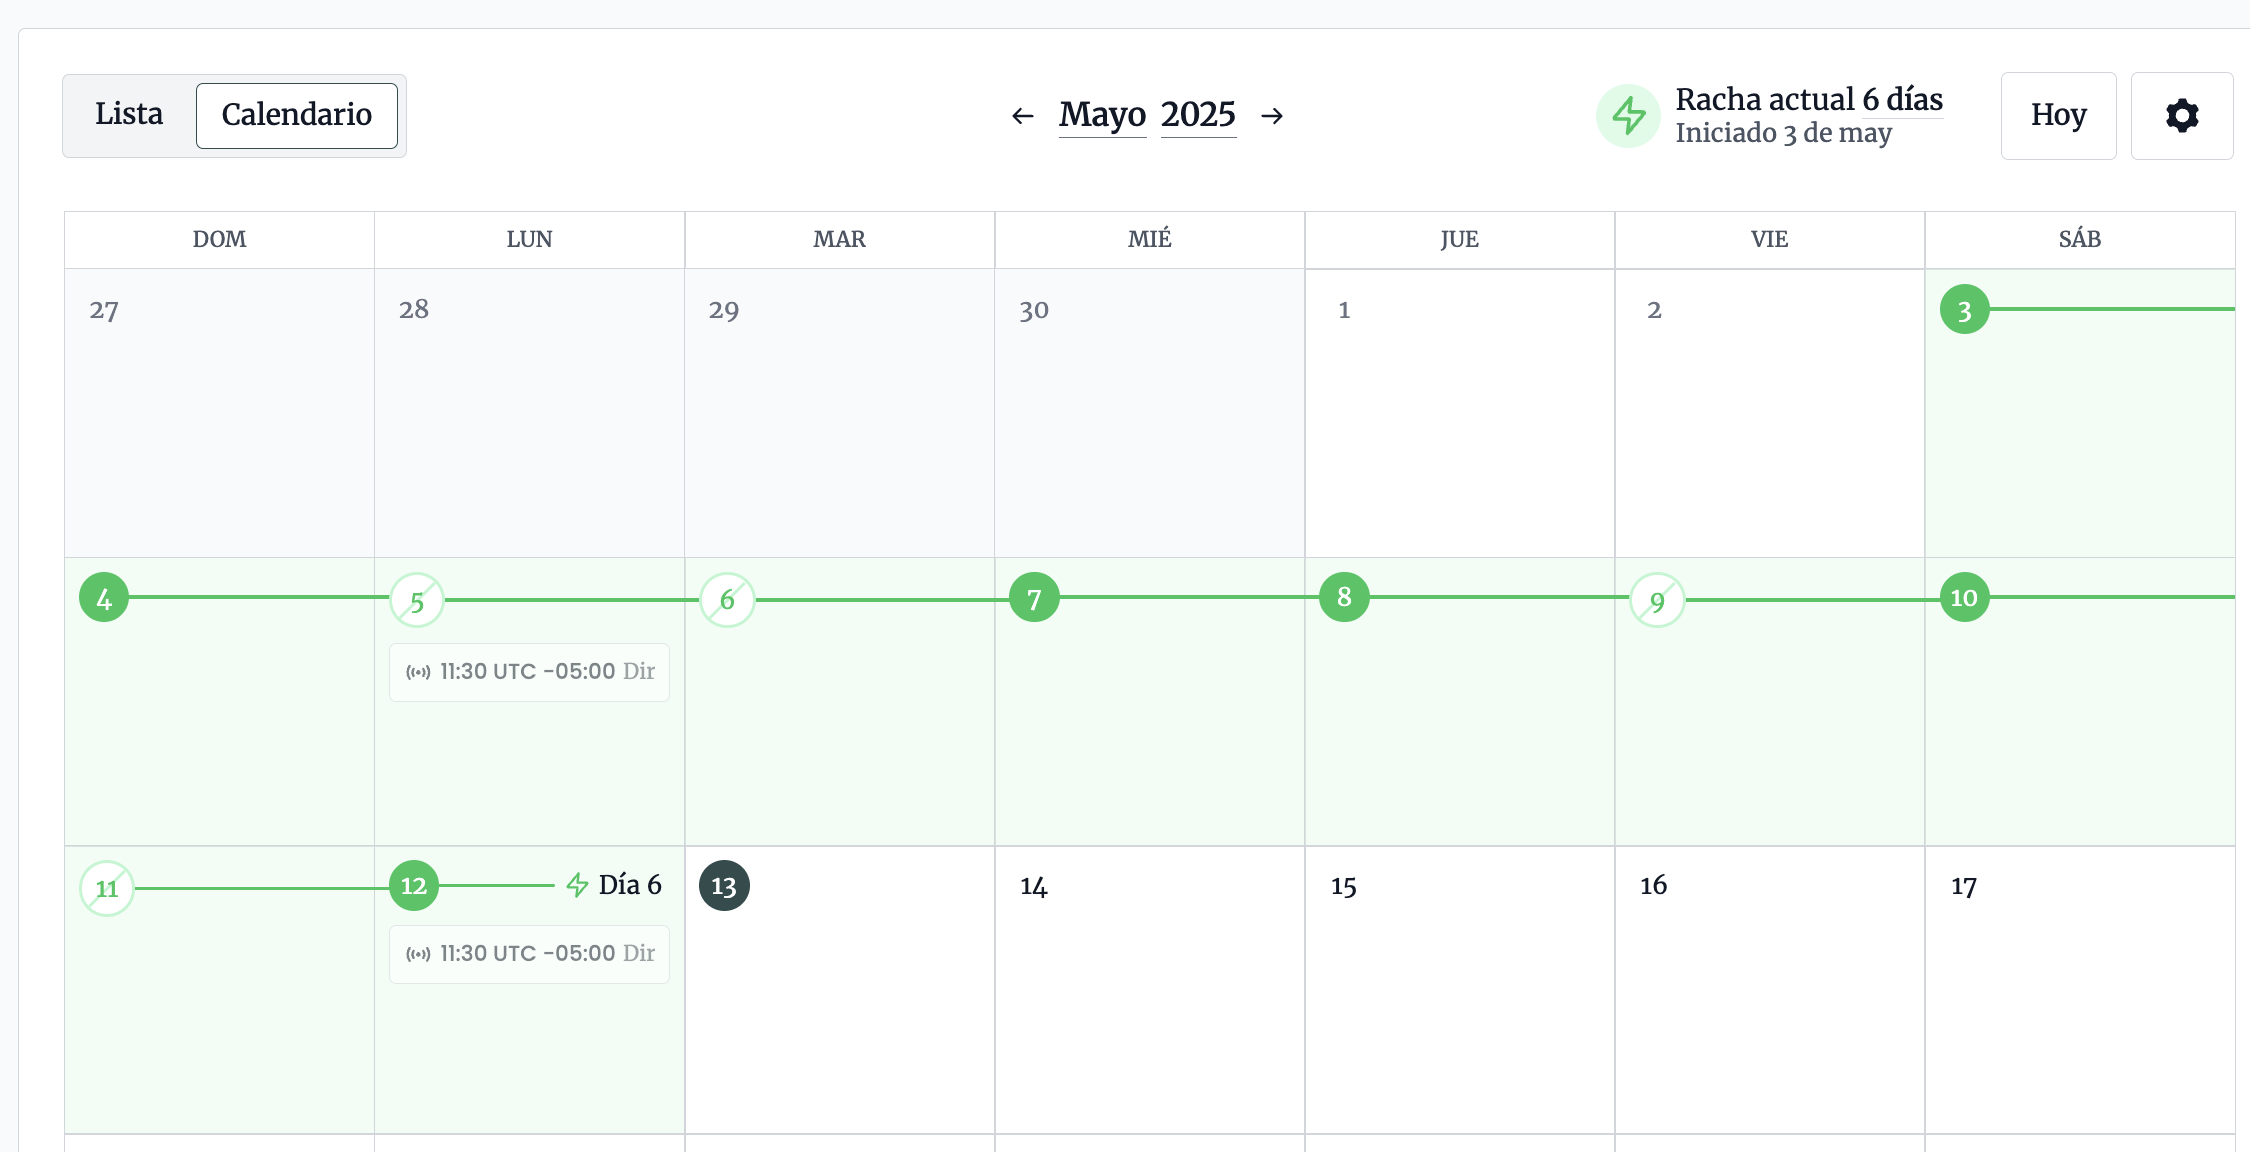Select the freeze-day marker on May 11
This screenshot has height=1152, width=2250.
coord(107,888)
